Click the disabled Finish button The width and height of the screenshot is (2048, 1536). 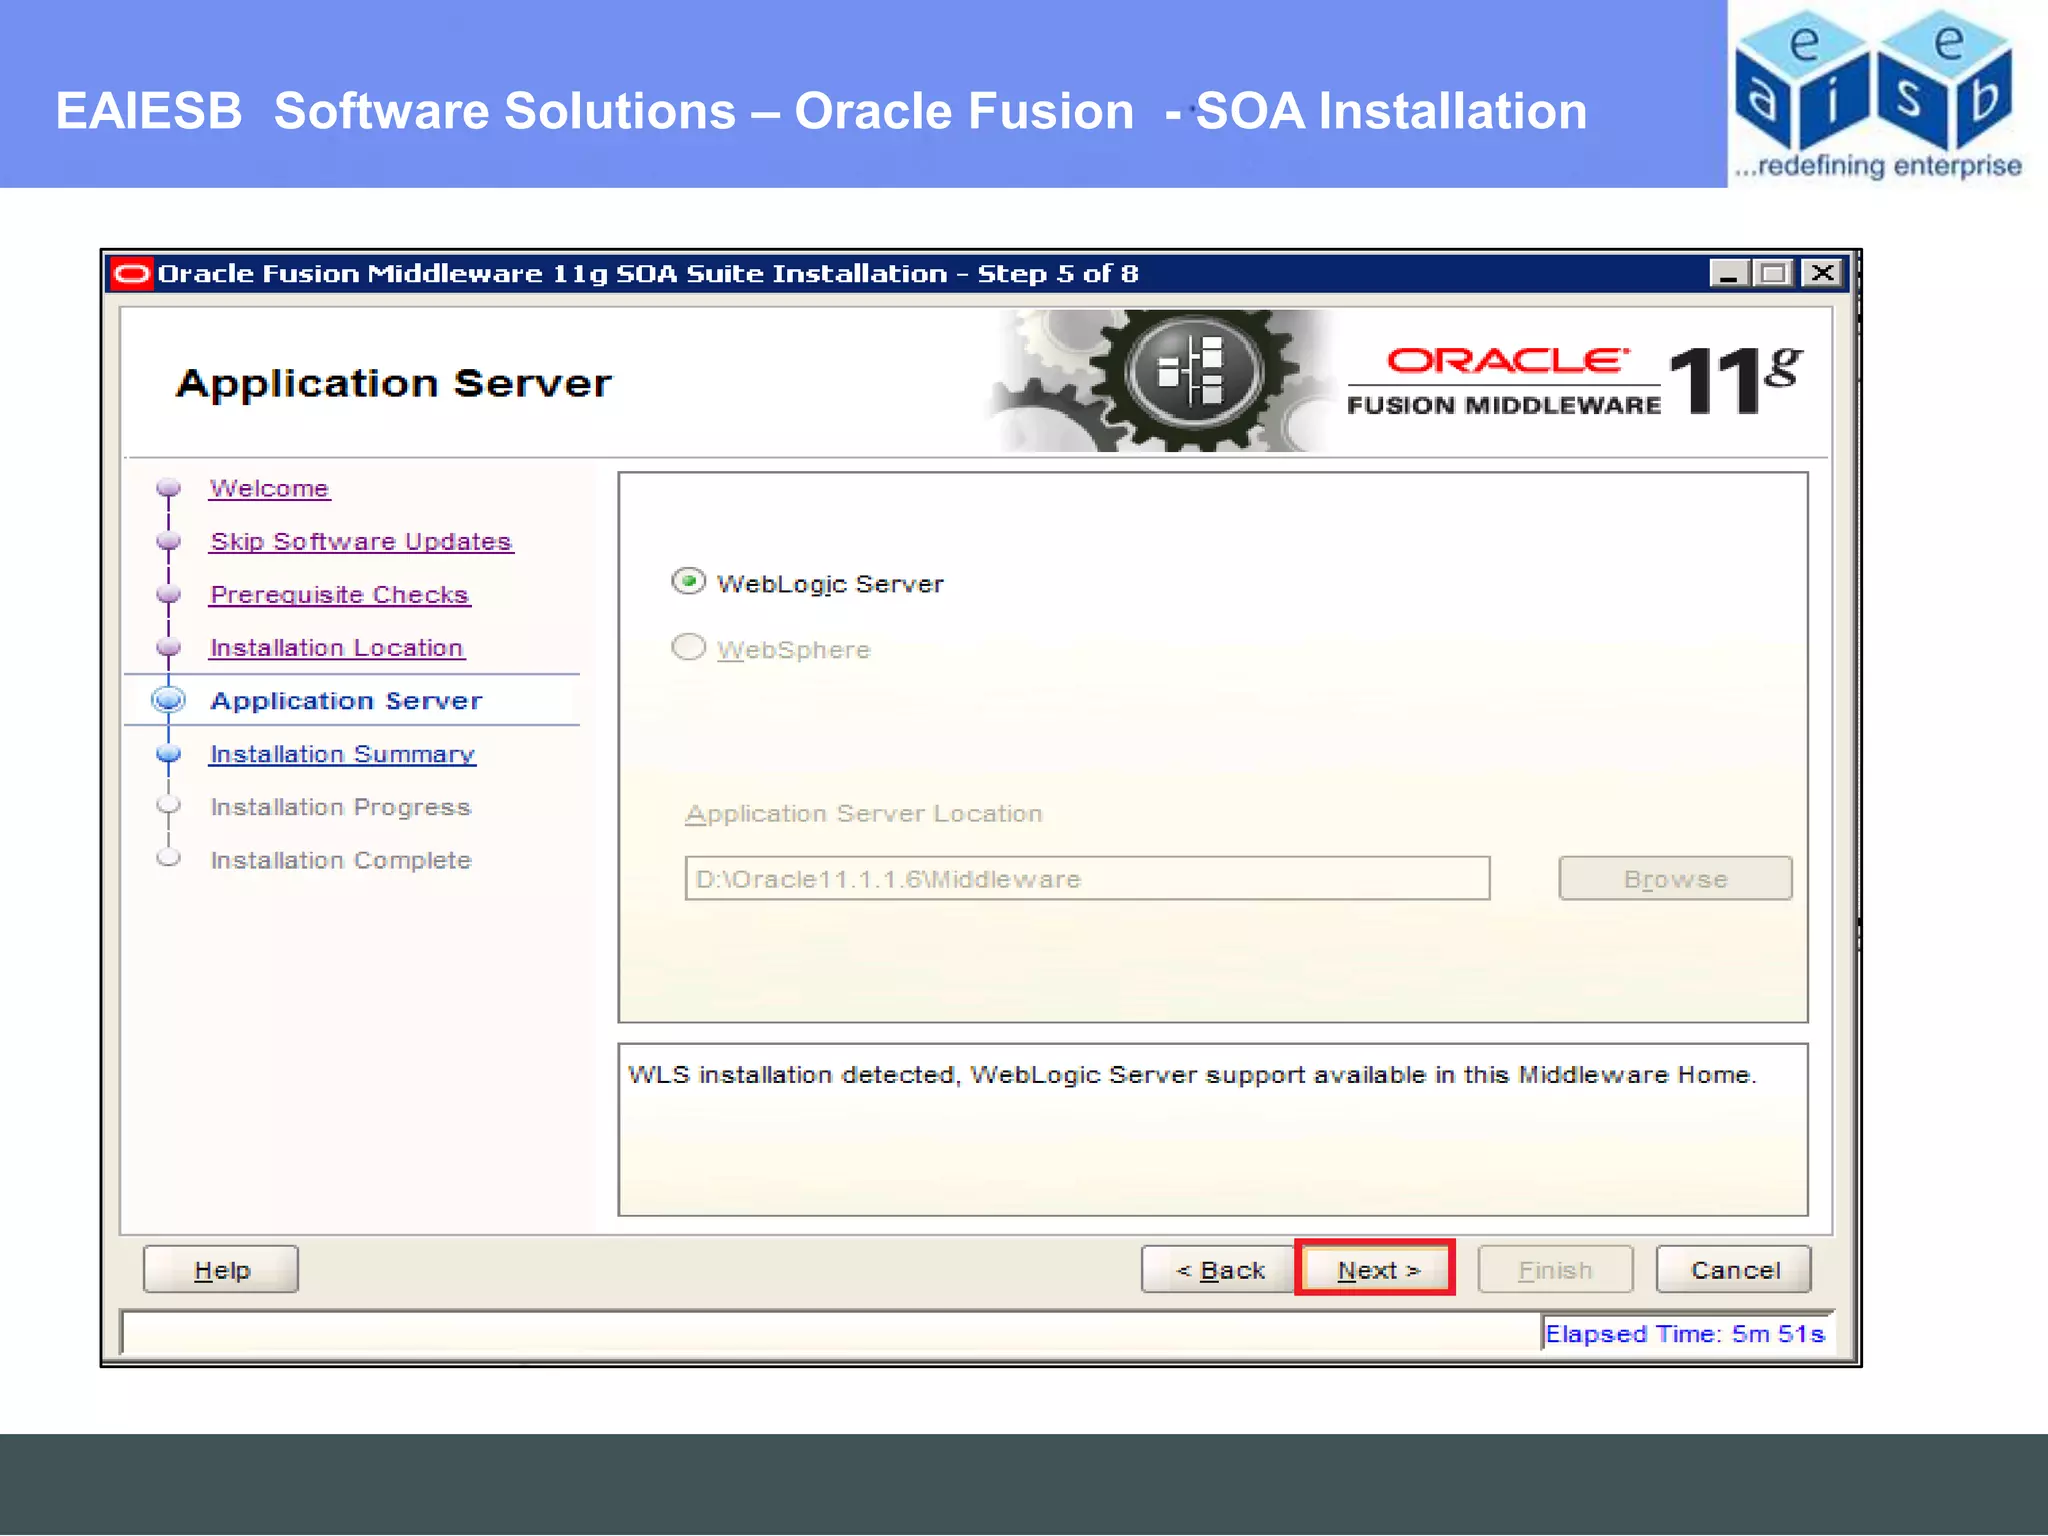click(x=1555, y=1269)
